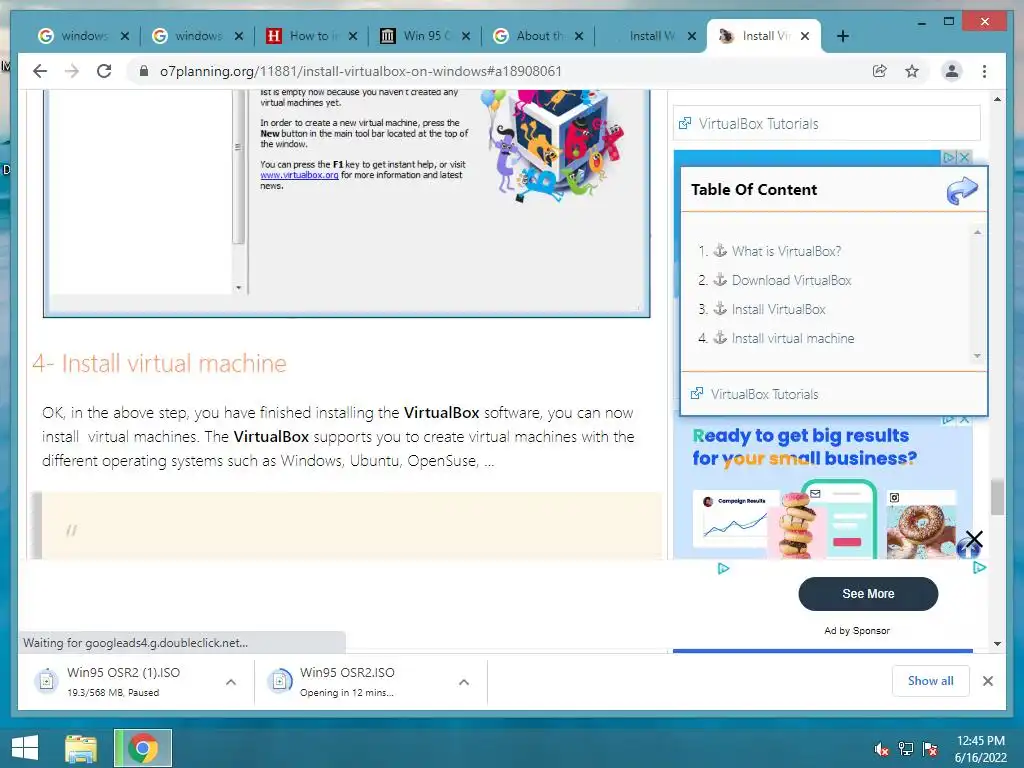
Task: Close the 'Install W' tab
Action: [692, 36]
